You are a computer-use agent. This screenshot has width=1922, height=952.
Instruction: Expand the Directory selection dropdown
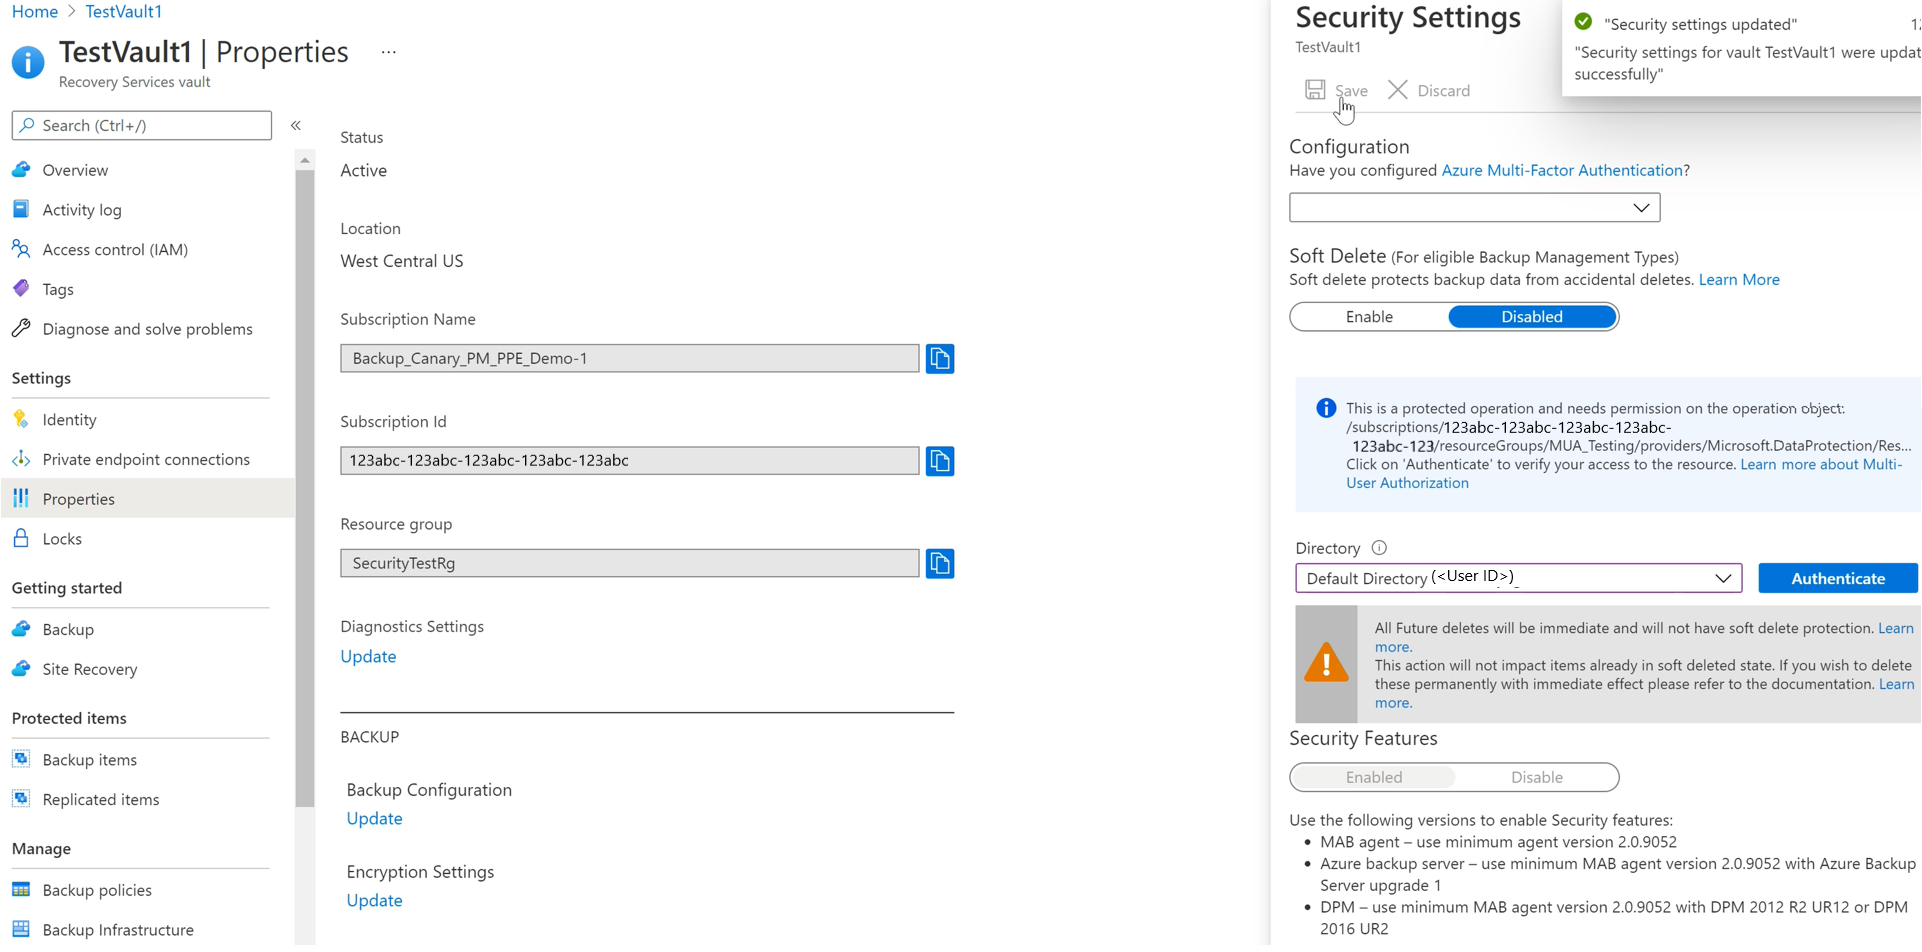pos(1722,578)
